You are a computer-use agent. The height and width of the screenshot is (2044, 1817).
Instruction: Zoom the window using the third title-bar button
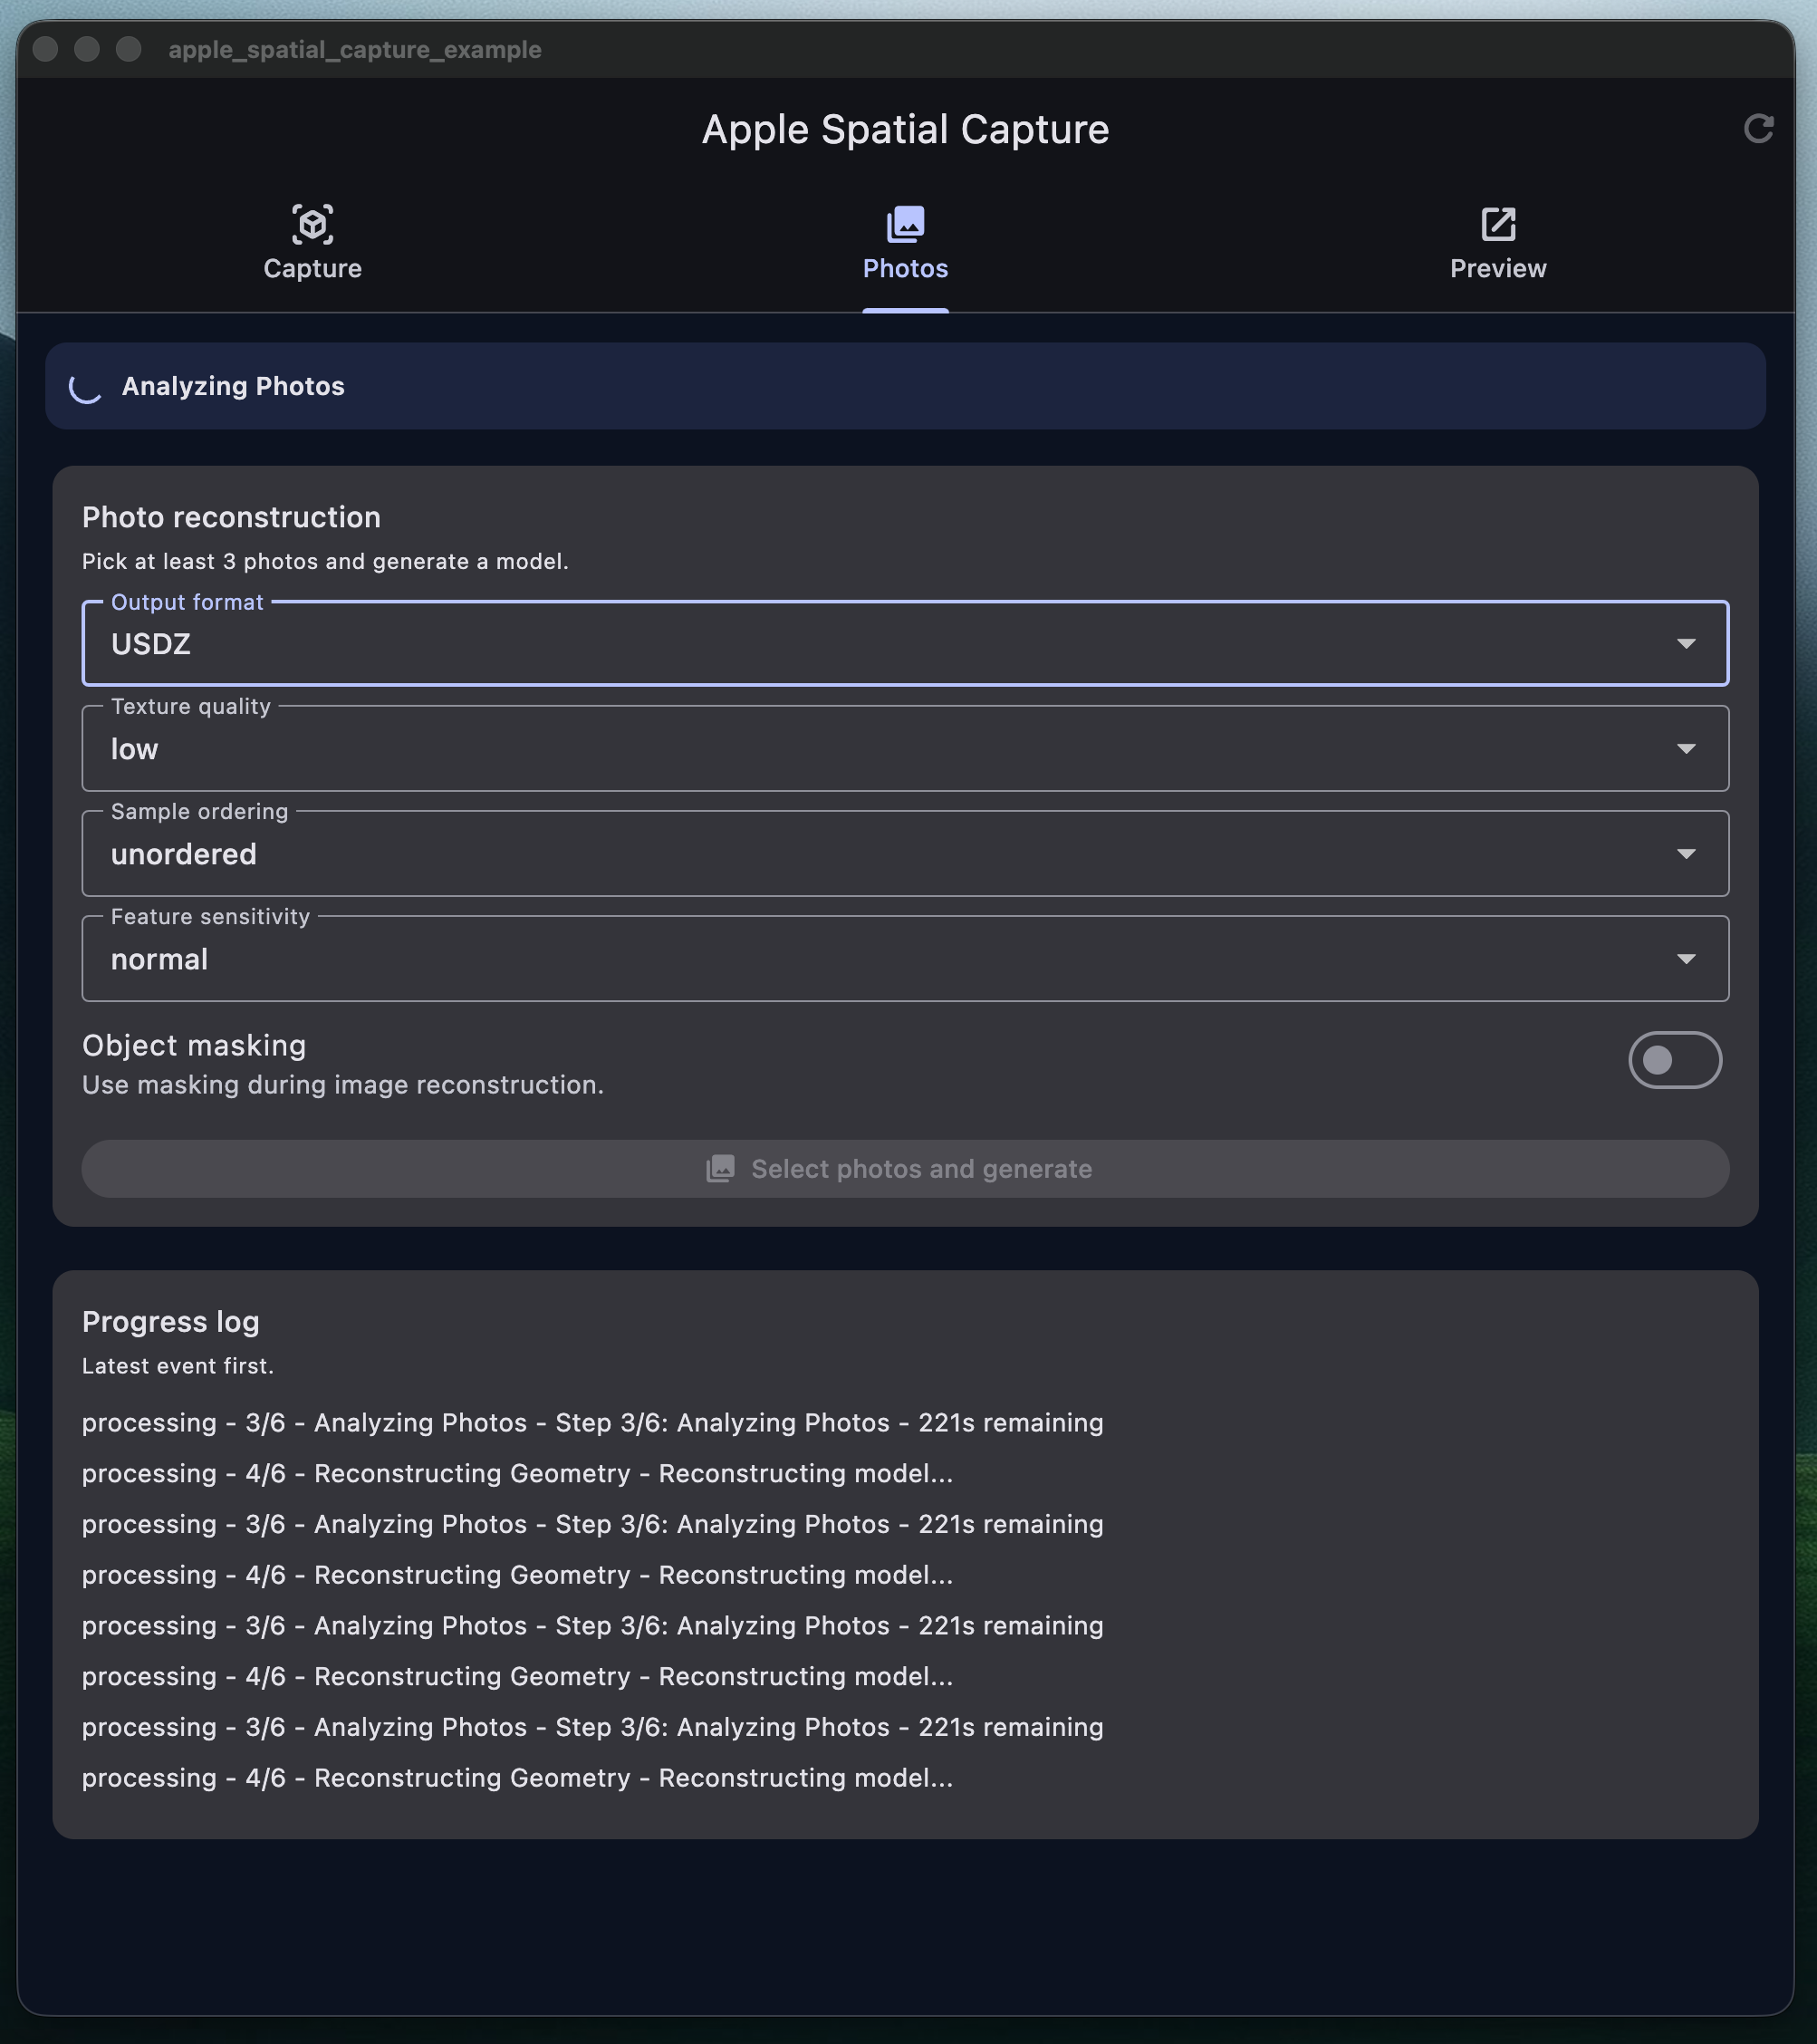pyautogui.click(x=129, y=49)
